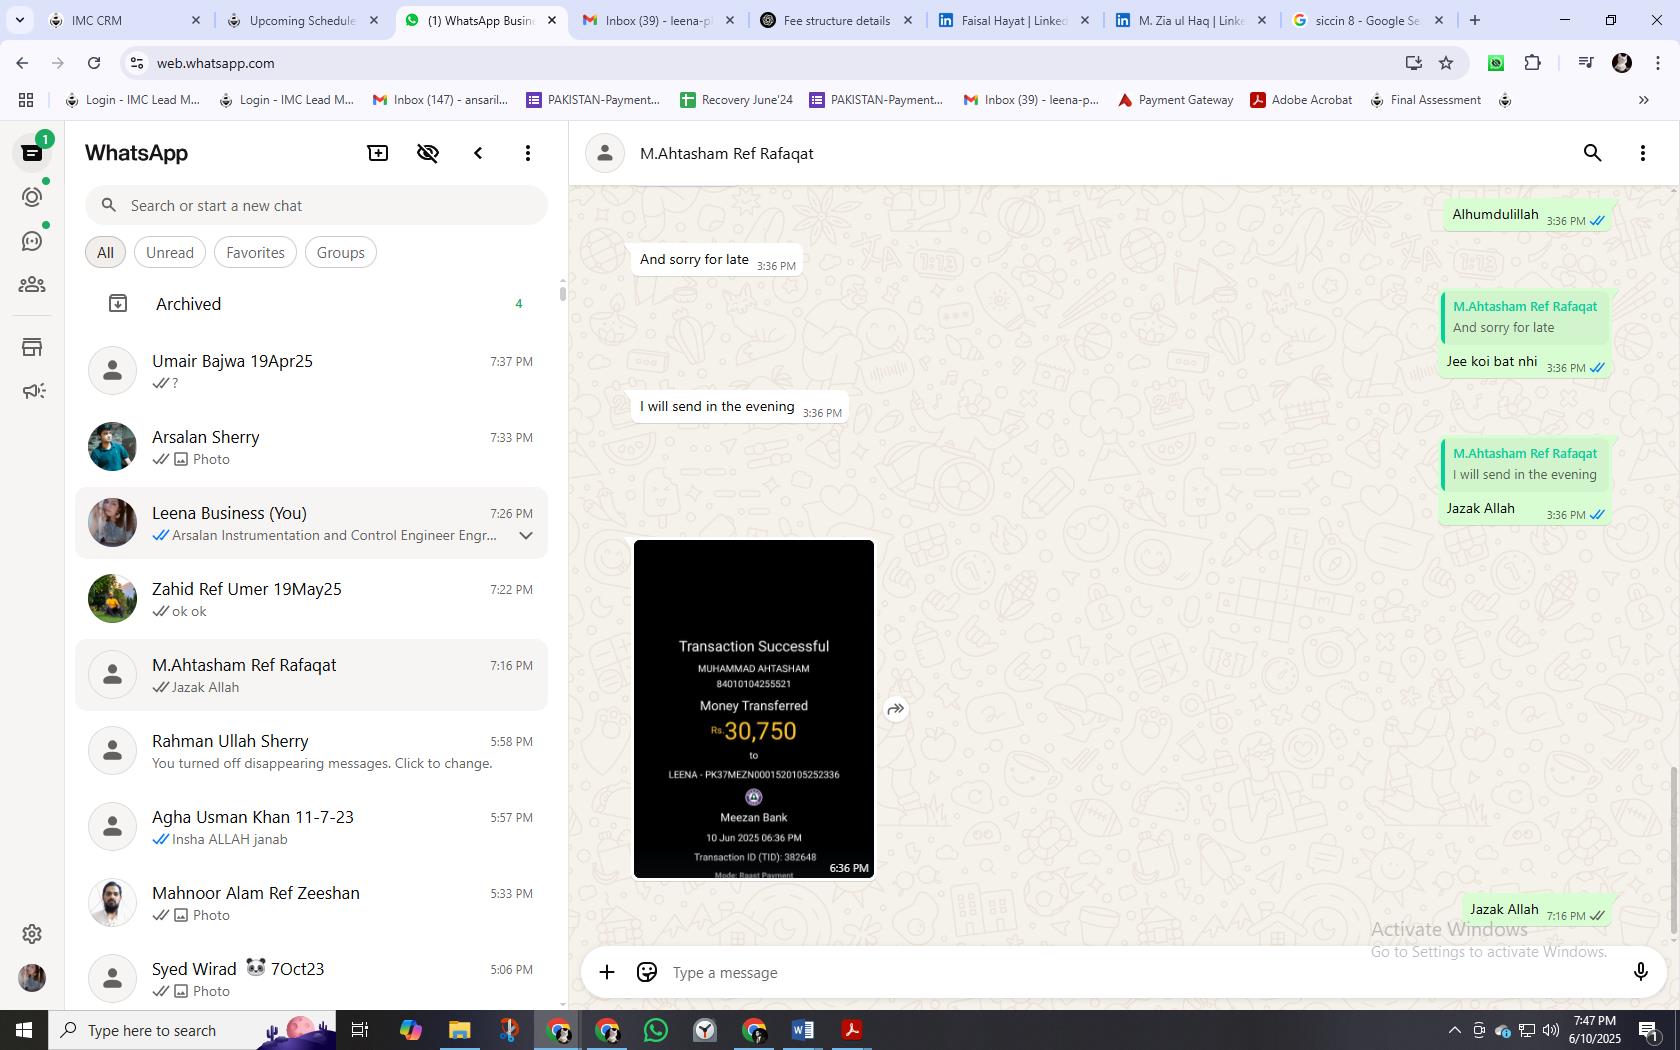Screen dimensions: 1680x1050
Task: Select the Groups chat filter
Action: coord(341,253)
